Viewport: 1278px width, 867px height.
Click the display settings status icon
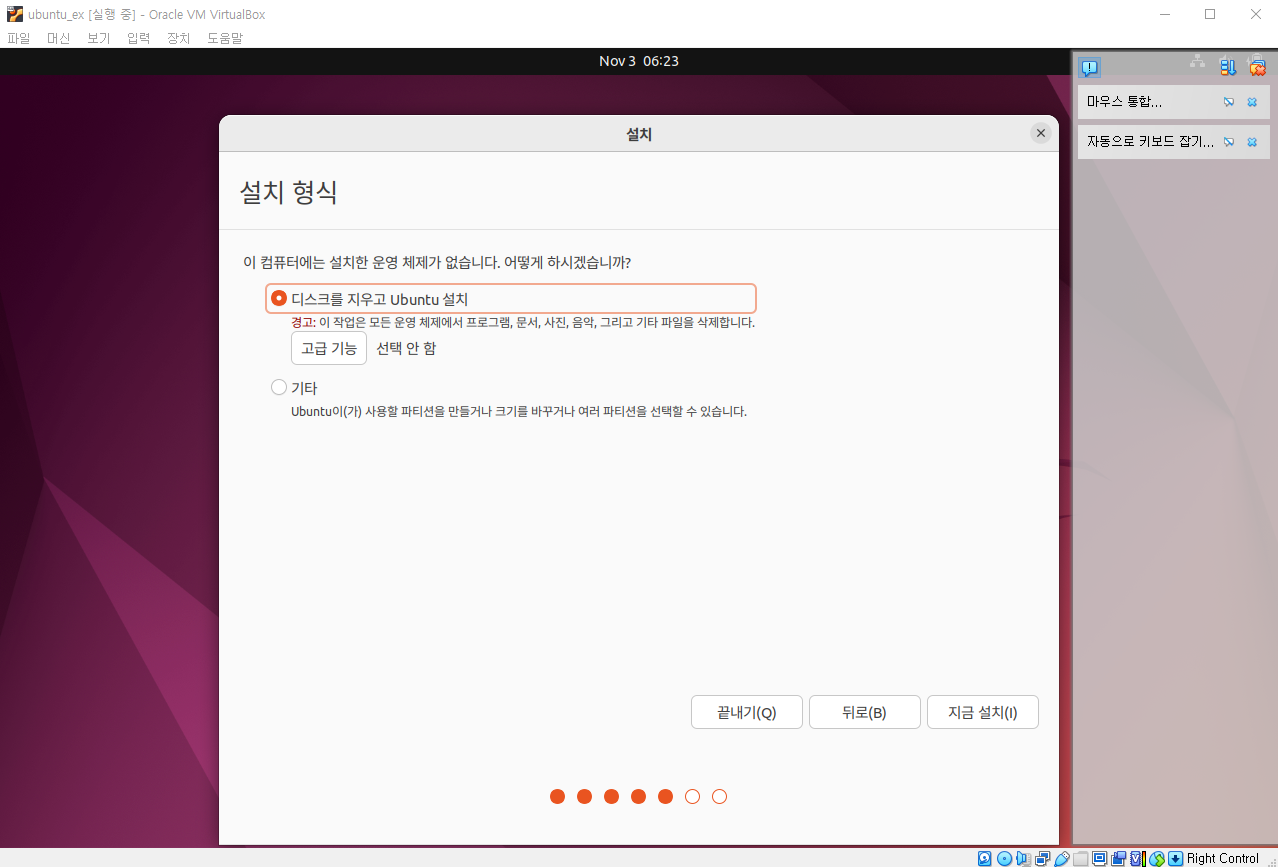pos(1100,858)
